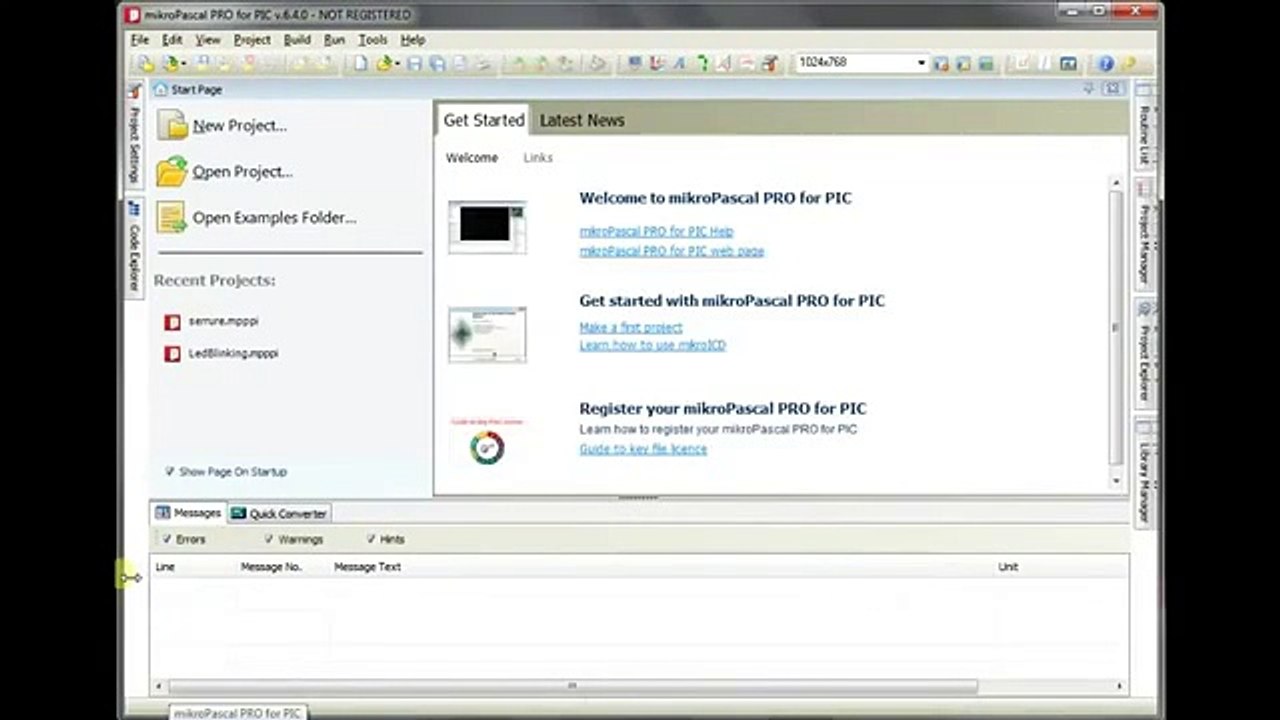The width and height of the screenshot is (1280, 720).
Task: Click the Get started section thumbnail
Action: [x=487, y=334]
